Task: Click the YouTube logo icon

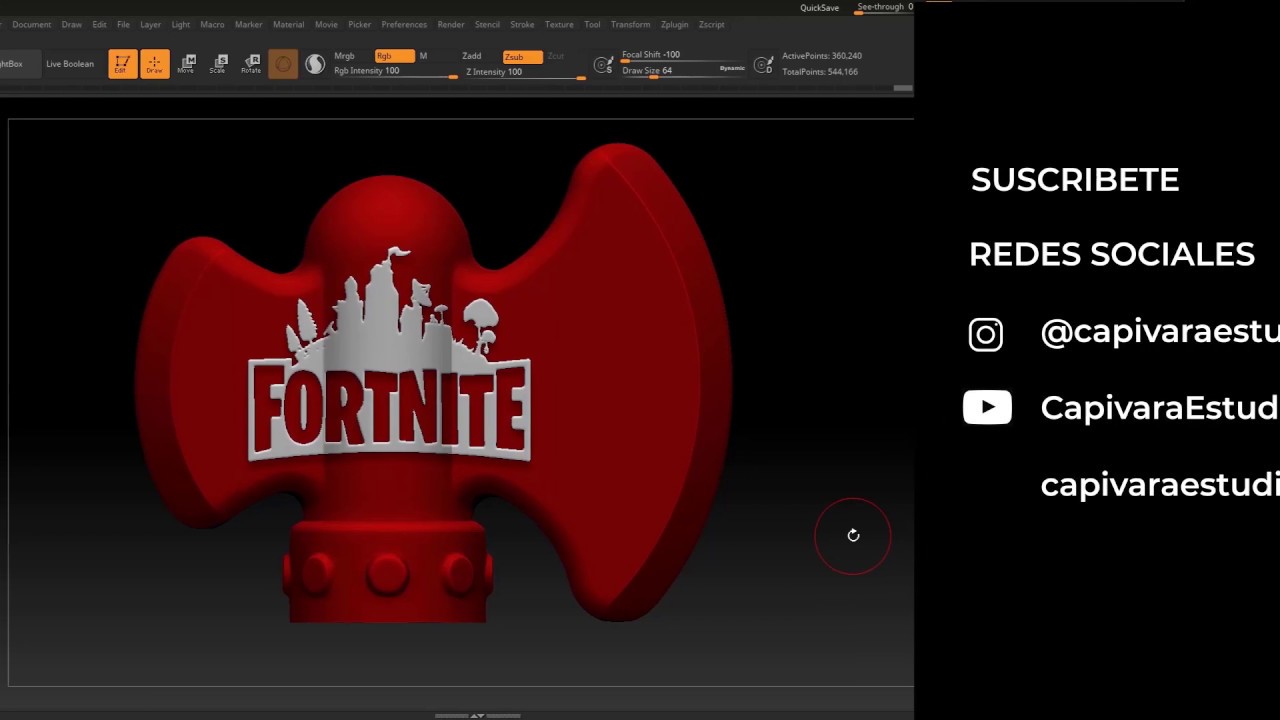Action: [987, 407]
